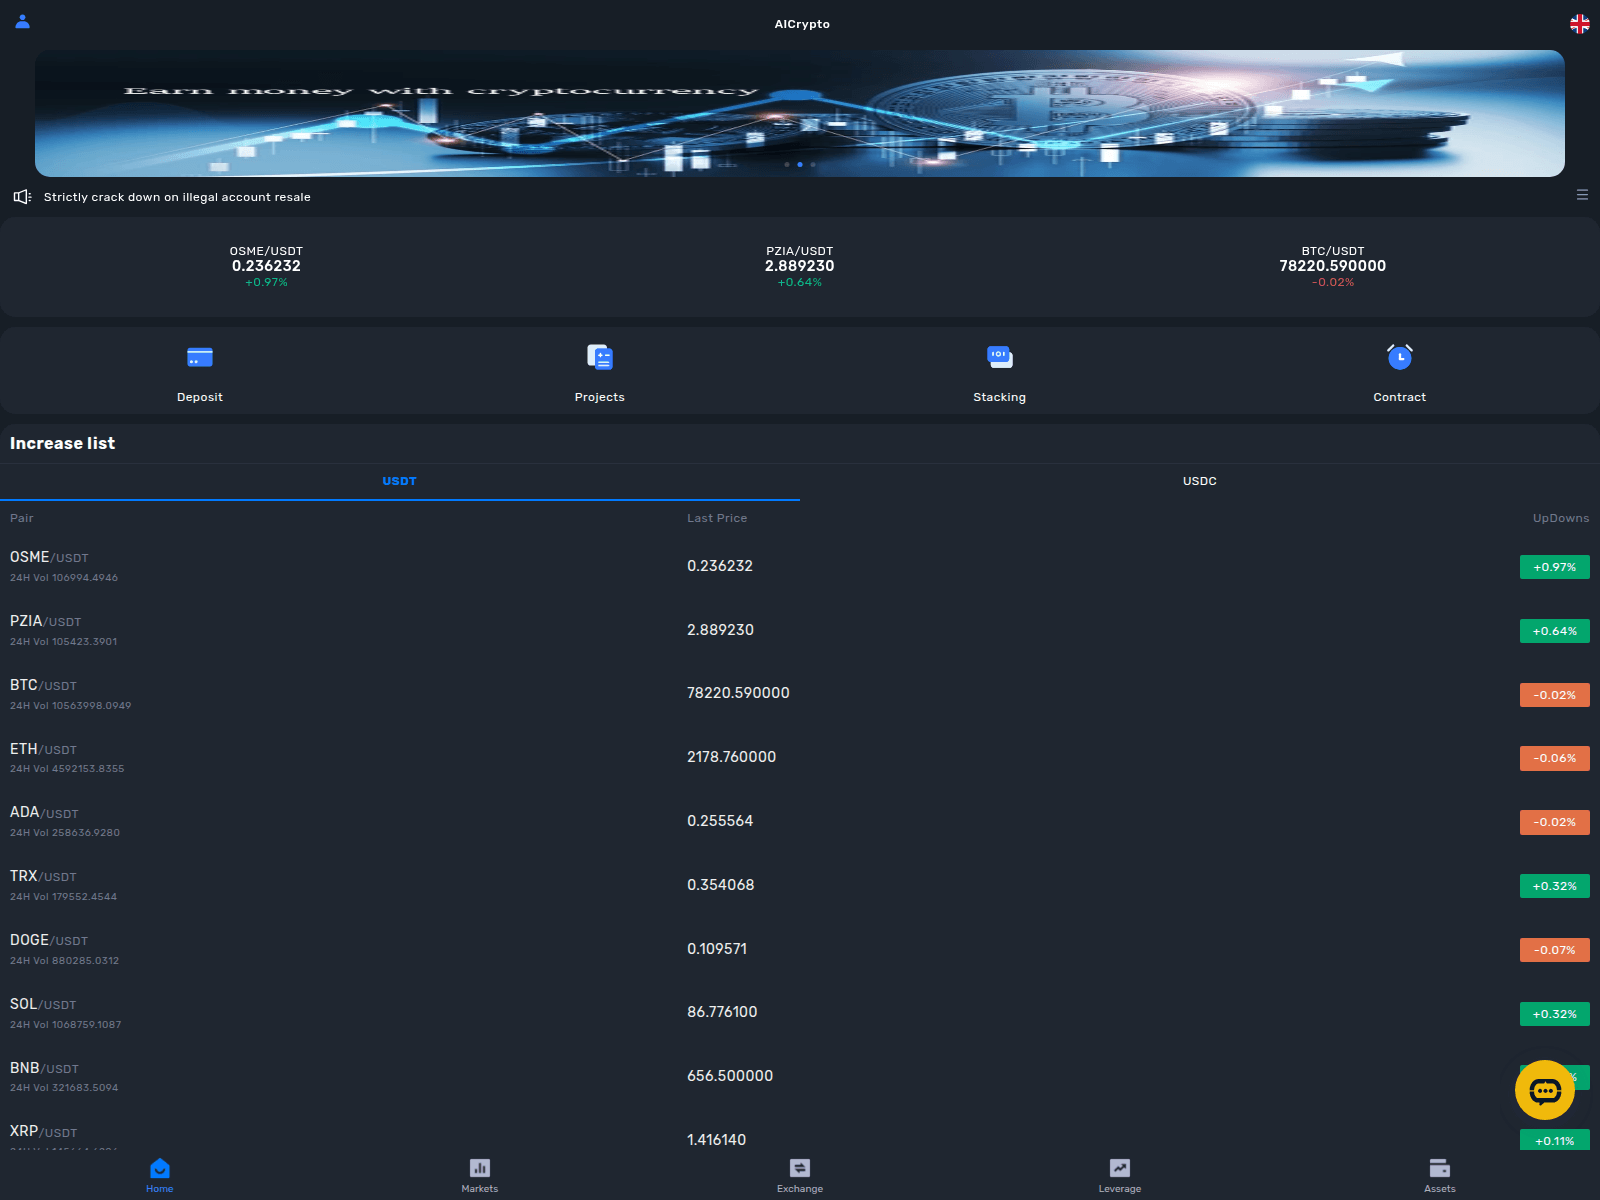Click XRP last price 1.416140

point(717,1140)
